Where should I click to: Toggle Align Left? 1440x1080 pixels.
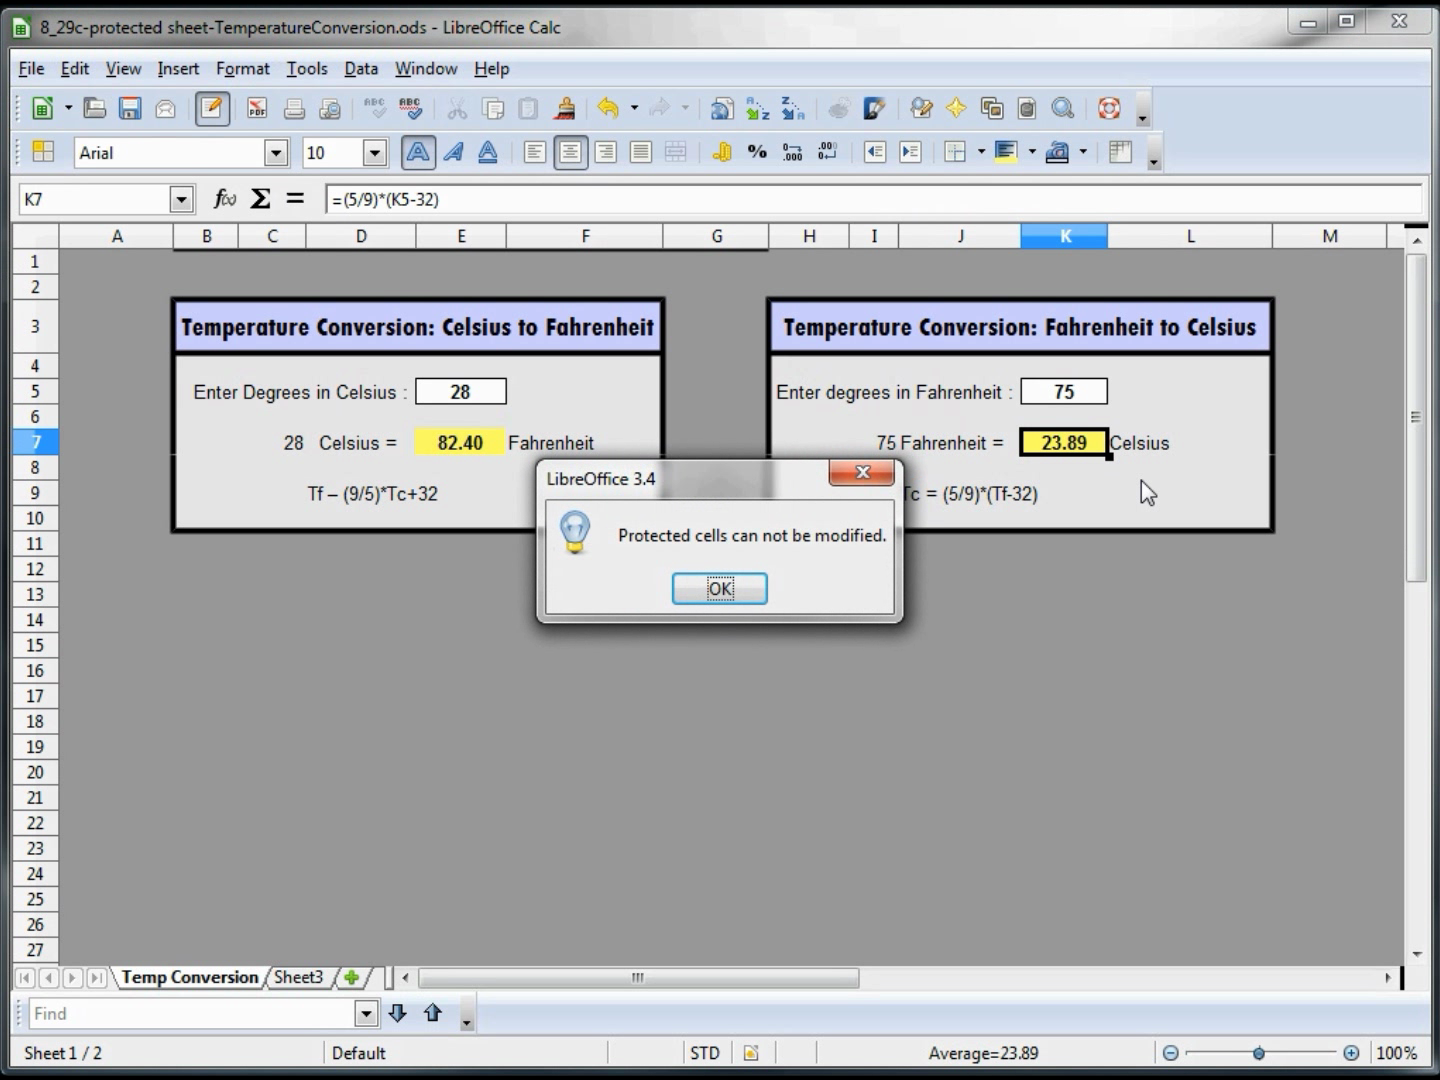click(535, 152)
